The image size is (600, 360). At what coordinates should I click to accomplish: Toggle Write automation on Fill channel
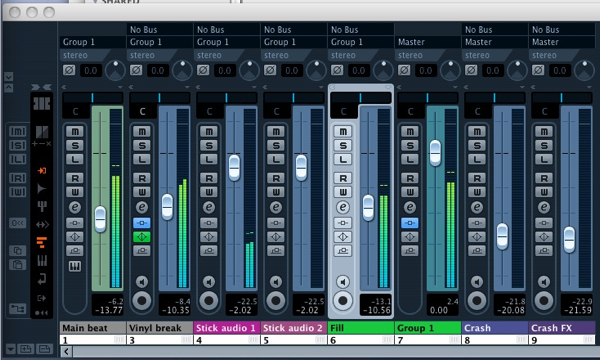[343, 192]
